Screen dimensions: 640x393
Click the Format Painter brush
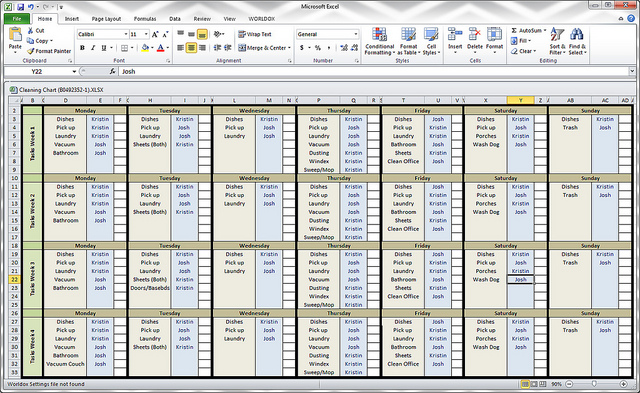coord(31,51)
